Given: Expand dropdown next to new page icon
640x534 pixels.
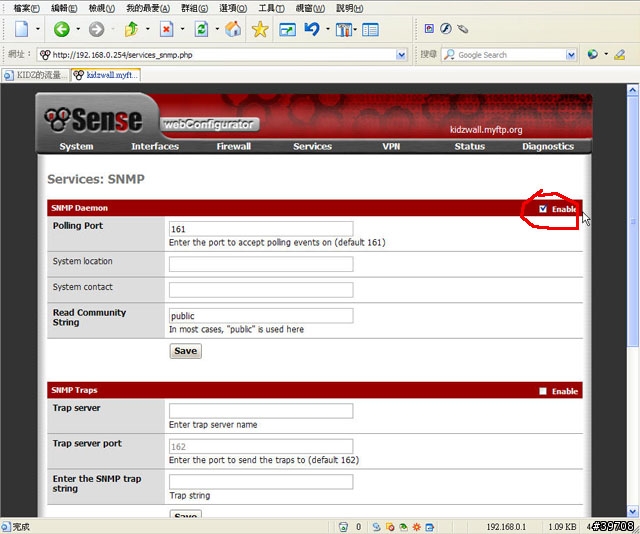Looking at the screenshot, I should (x=38, y=29).
